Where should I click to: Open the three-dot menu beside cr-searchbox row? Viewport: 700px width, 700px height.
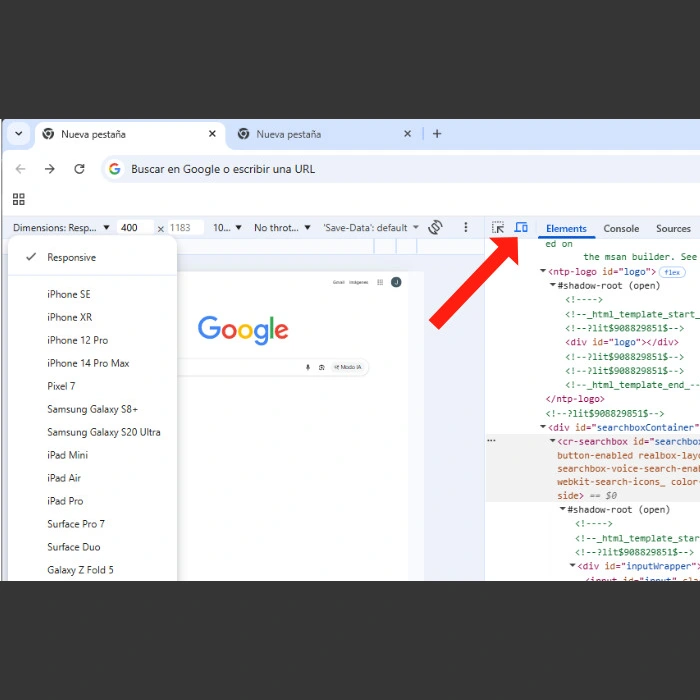[x=492, y=440]
